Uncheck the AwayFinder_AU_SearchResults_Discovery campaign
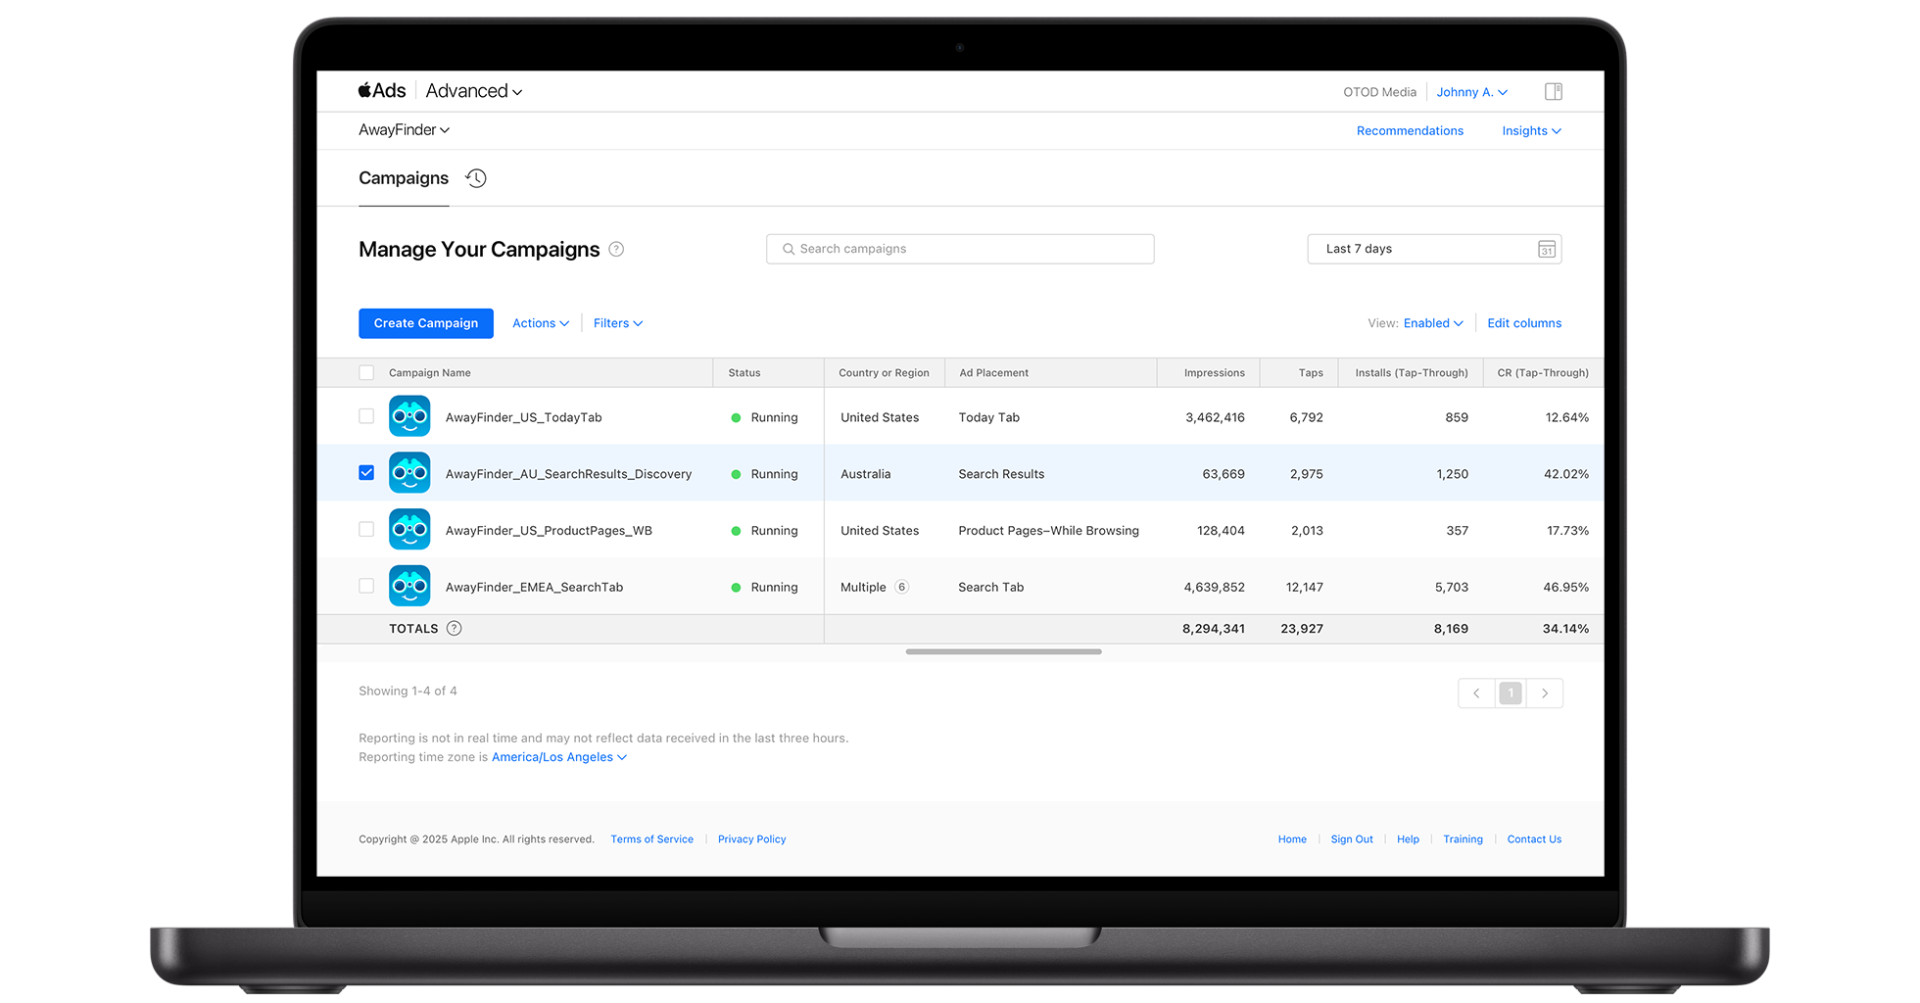Image resolution: width=1920 pixels, height=1003 pixels. pyautogui.click(x=366, y=472)
